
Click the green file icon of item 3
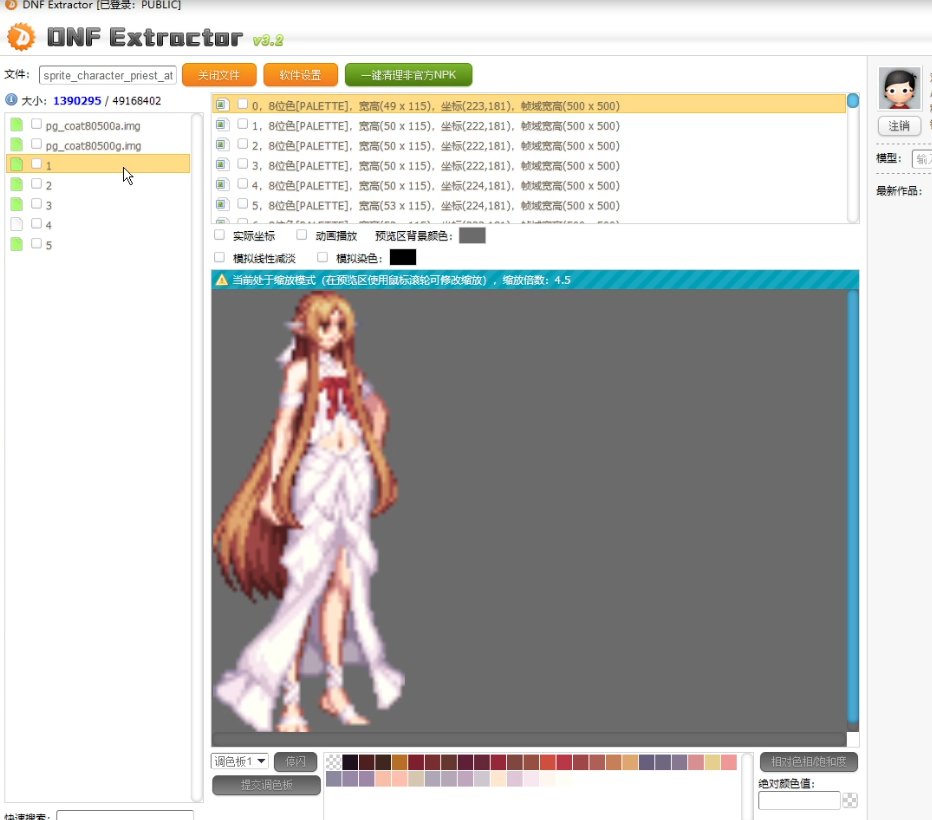[17, 204]
